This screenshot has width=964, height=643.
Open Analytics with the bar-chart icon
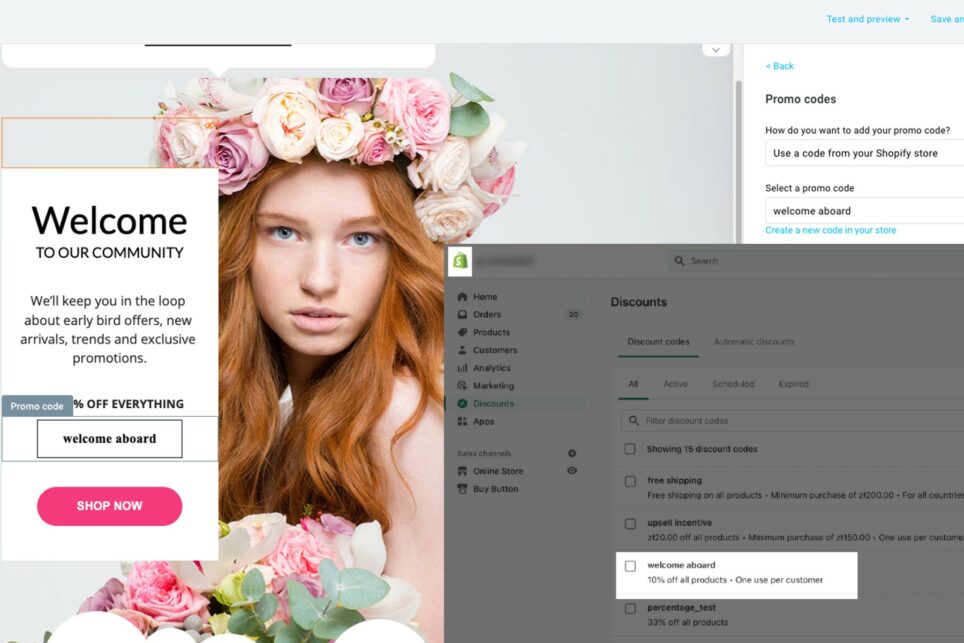pos(463,367)
